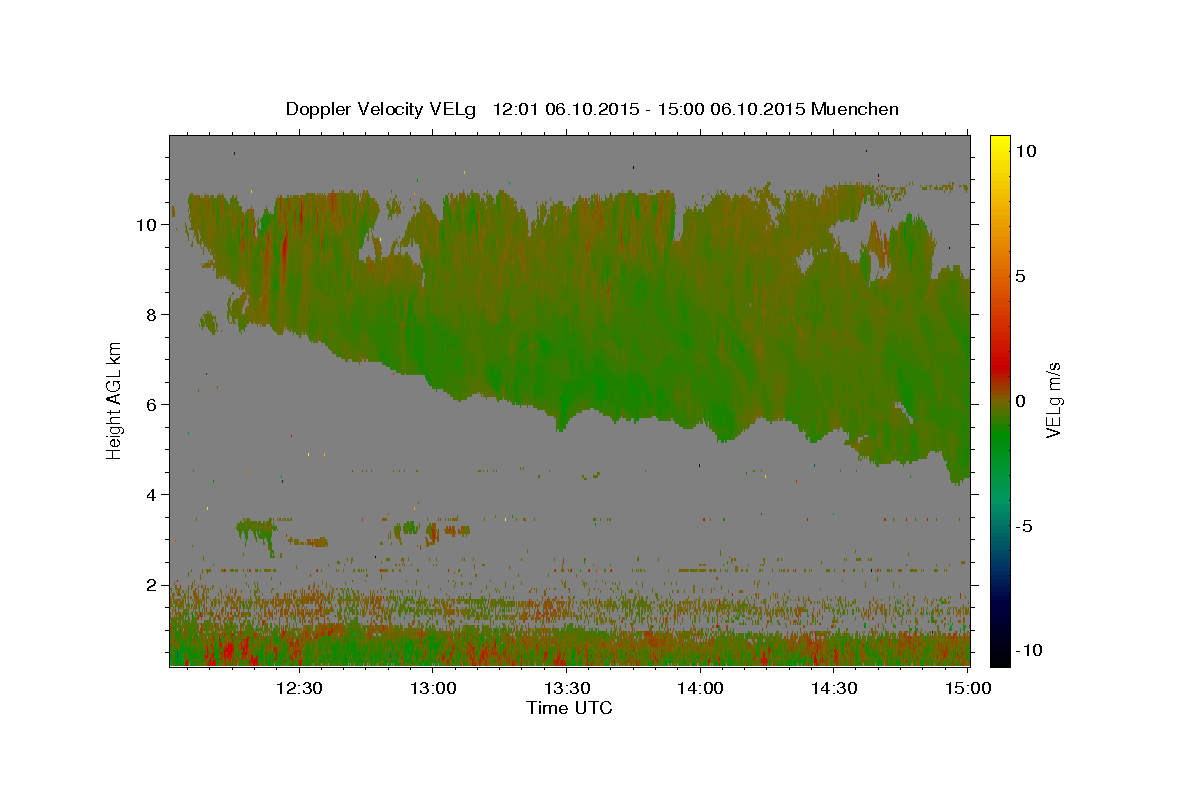Click the 'Time UTC' axis label

569,708
